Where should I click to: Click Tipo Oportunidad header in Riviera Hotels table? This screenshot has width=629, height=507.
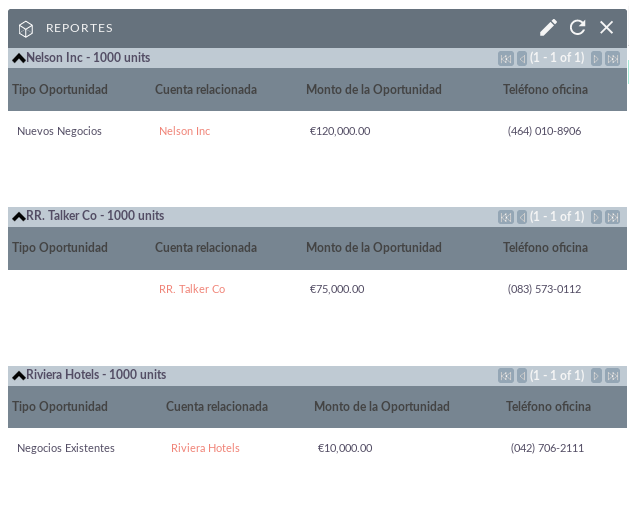[x=60, y=406]
